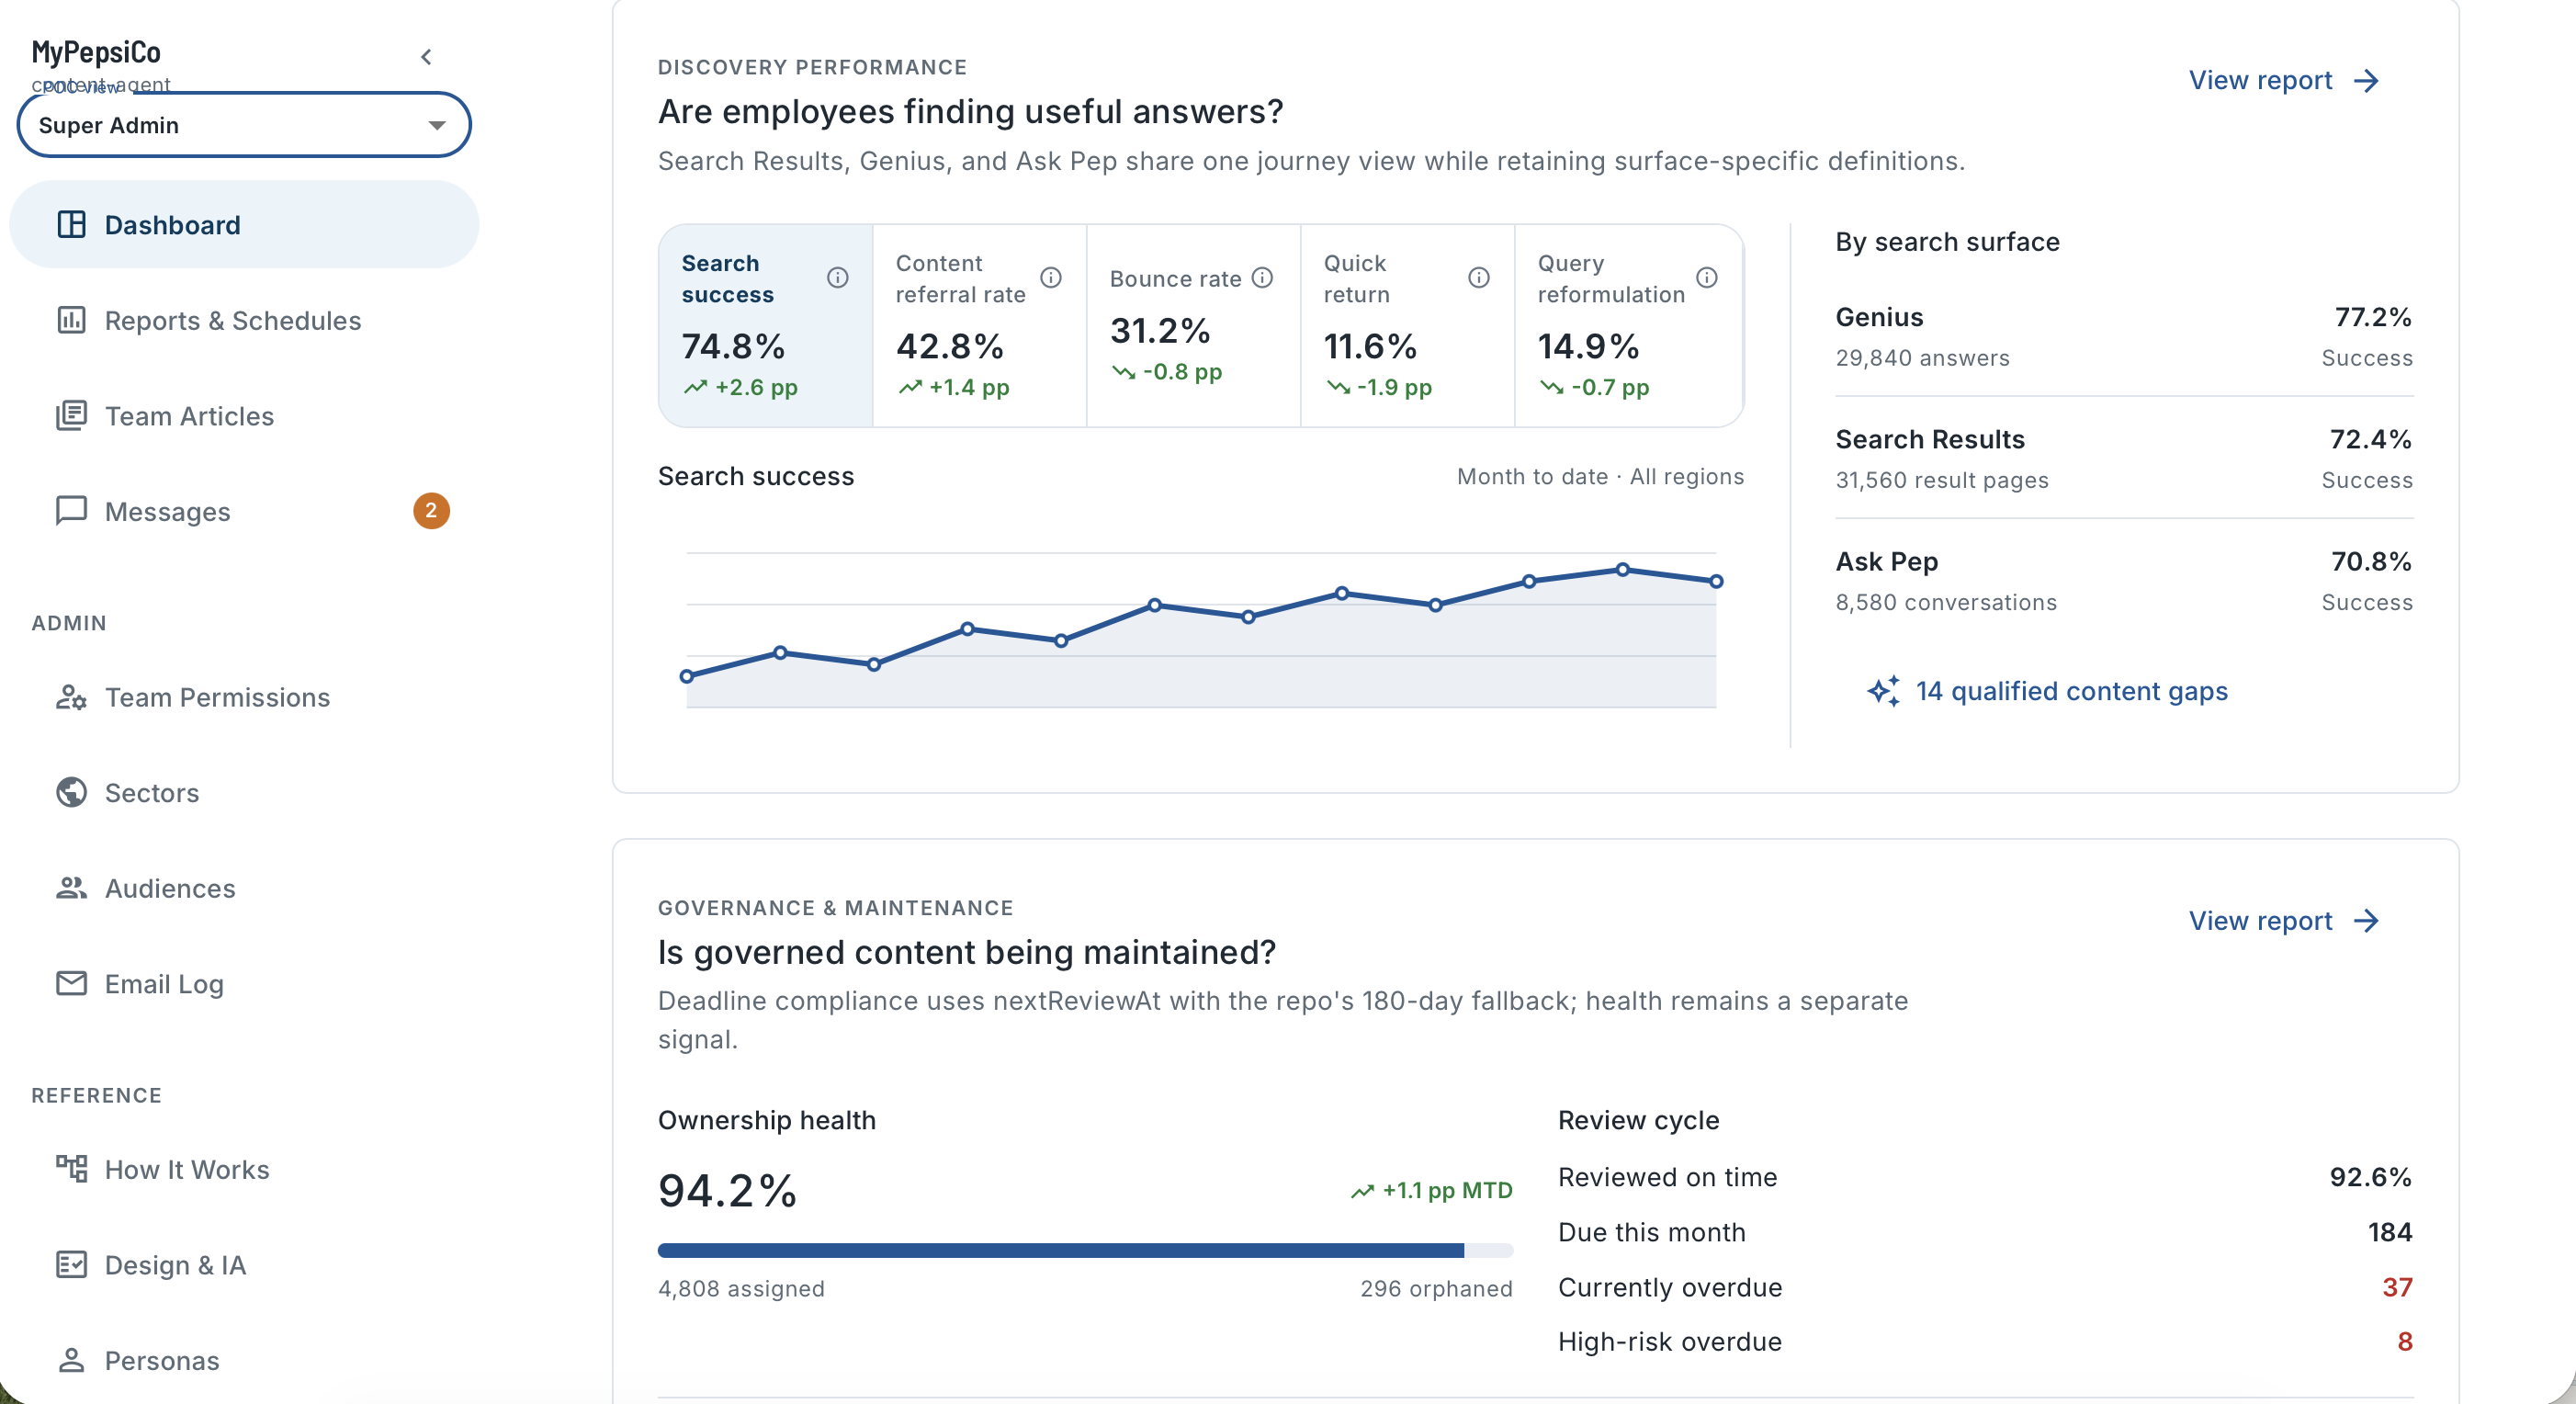
Task: Select the Content referral rate metric tab
Action: 979,326
